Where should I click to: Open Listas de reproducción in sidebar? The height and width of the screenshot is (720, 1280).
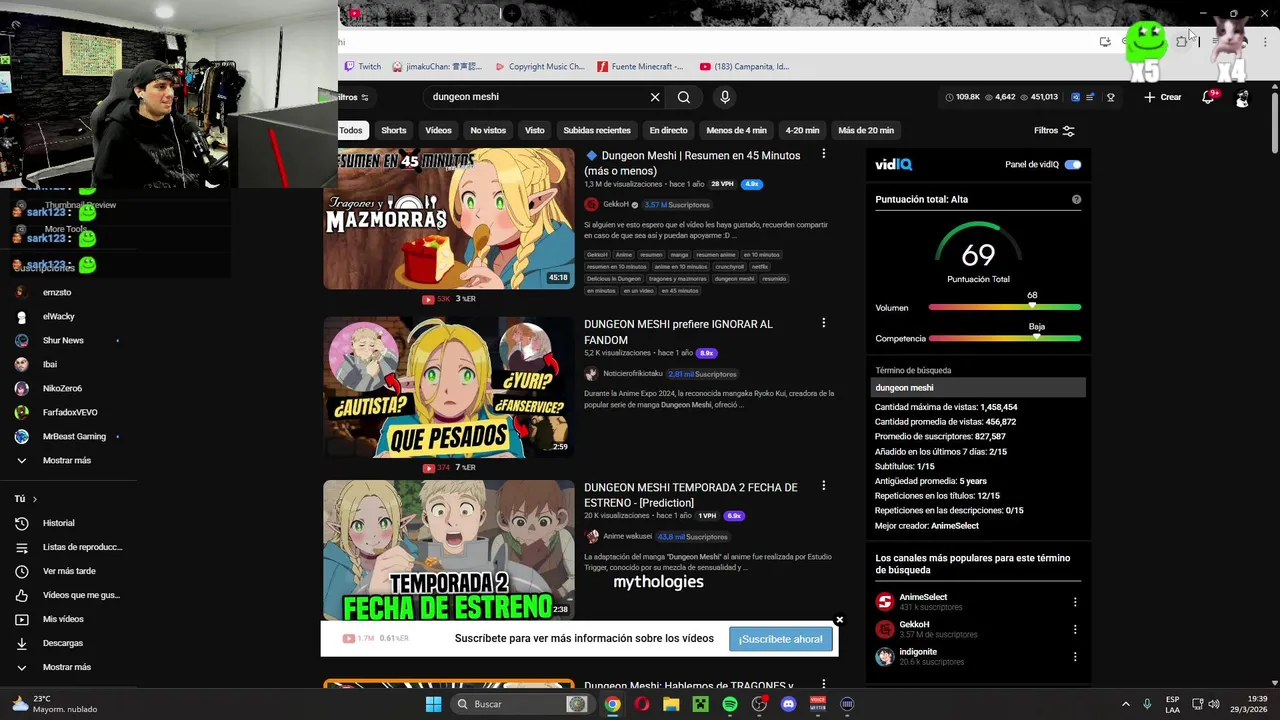(x=70, y=547)
